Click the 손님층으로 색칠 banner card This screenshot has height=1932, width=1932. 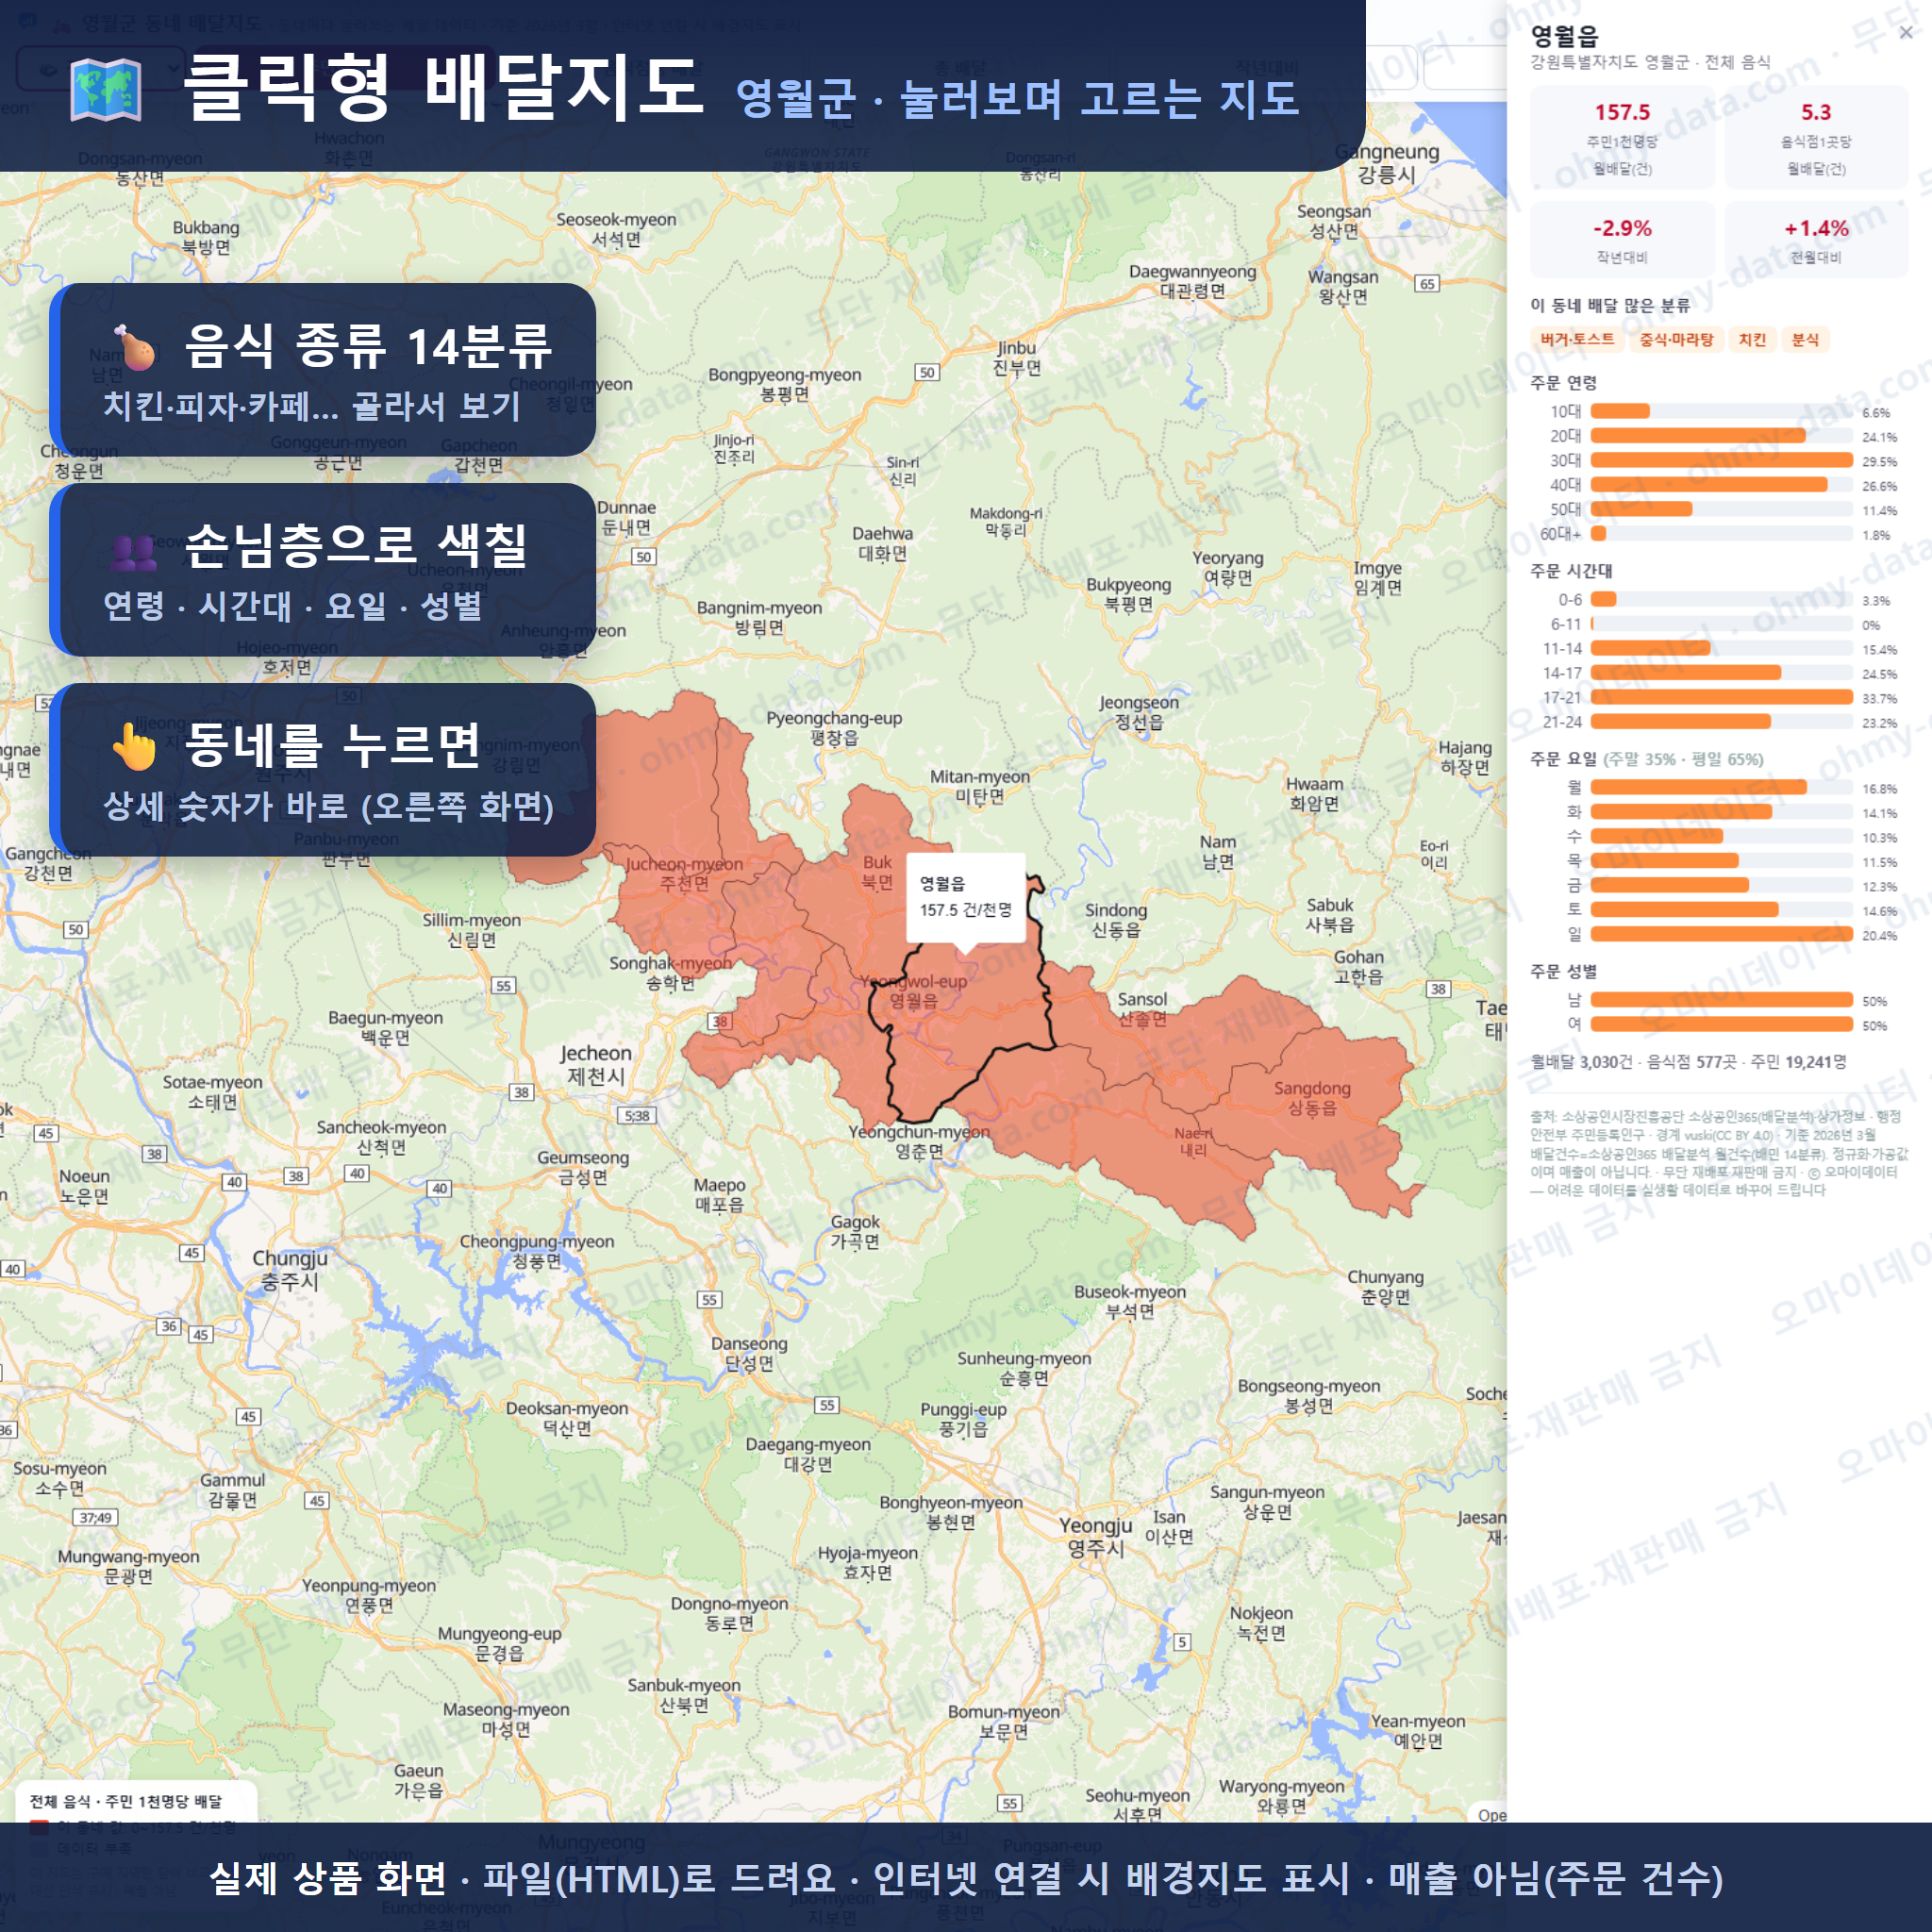(323, 570)
